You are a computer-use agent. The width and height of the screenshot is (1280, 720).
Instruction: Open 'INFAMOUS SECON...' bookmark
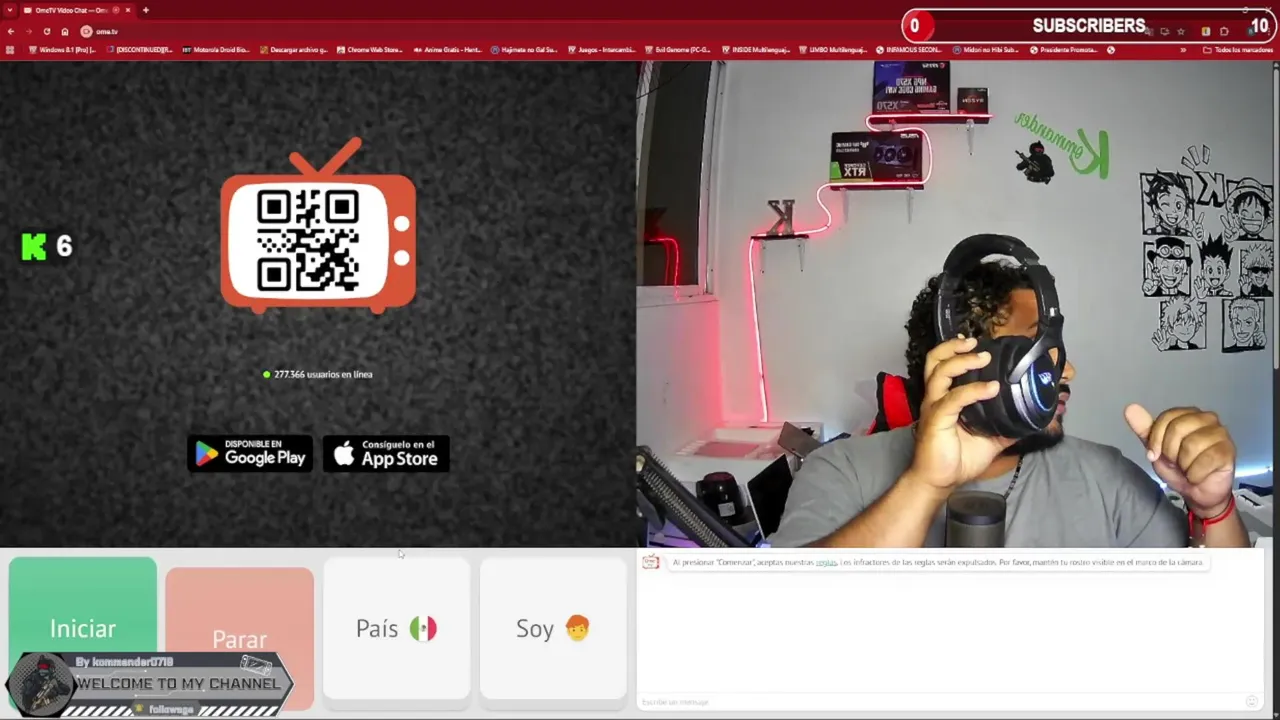point(908,50)
